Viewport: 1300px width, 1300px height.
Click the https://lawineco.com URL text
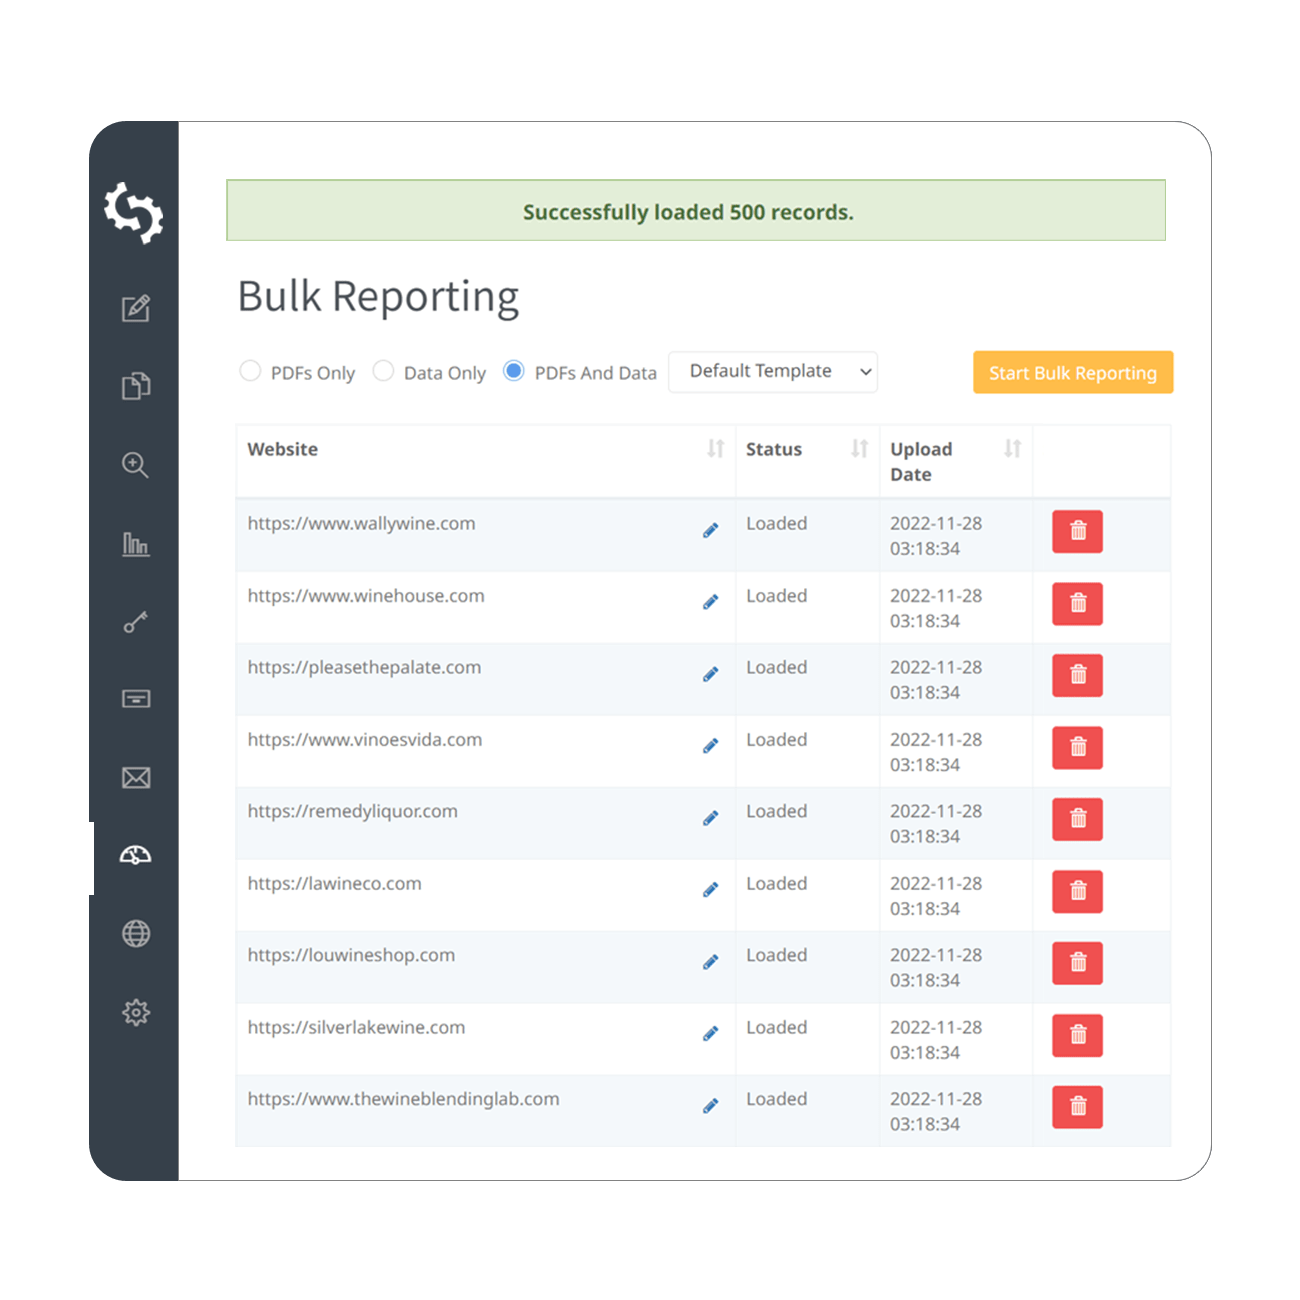click(334, 884)
